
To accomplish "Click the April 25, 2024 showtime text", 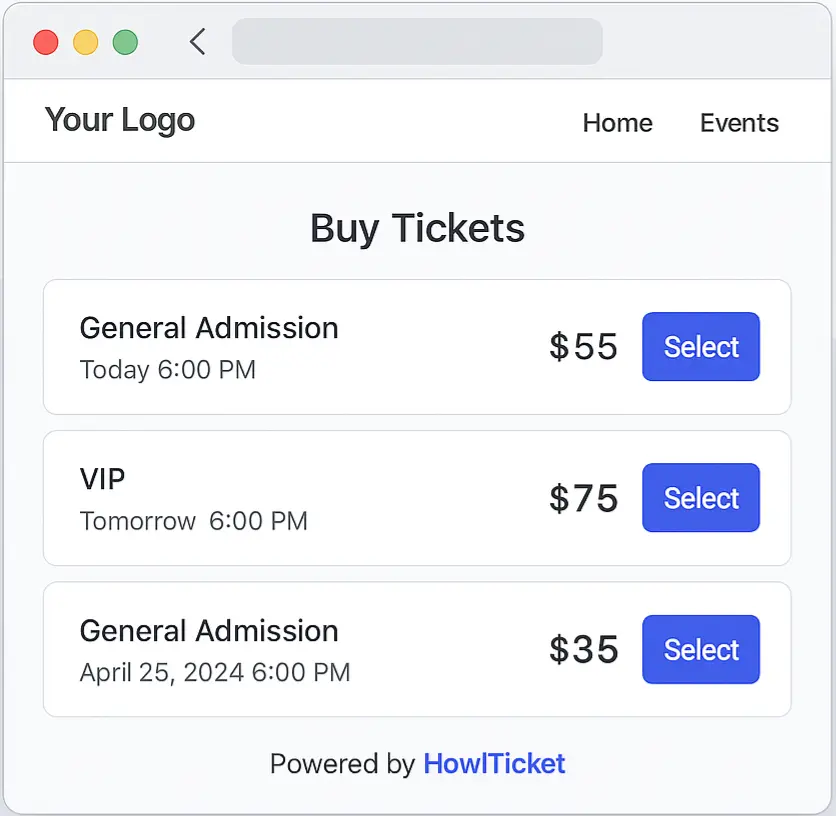I will (215, 672).
